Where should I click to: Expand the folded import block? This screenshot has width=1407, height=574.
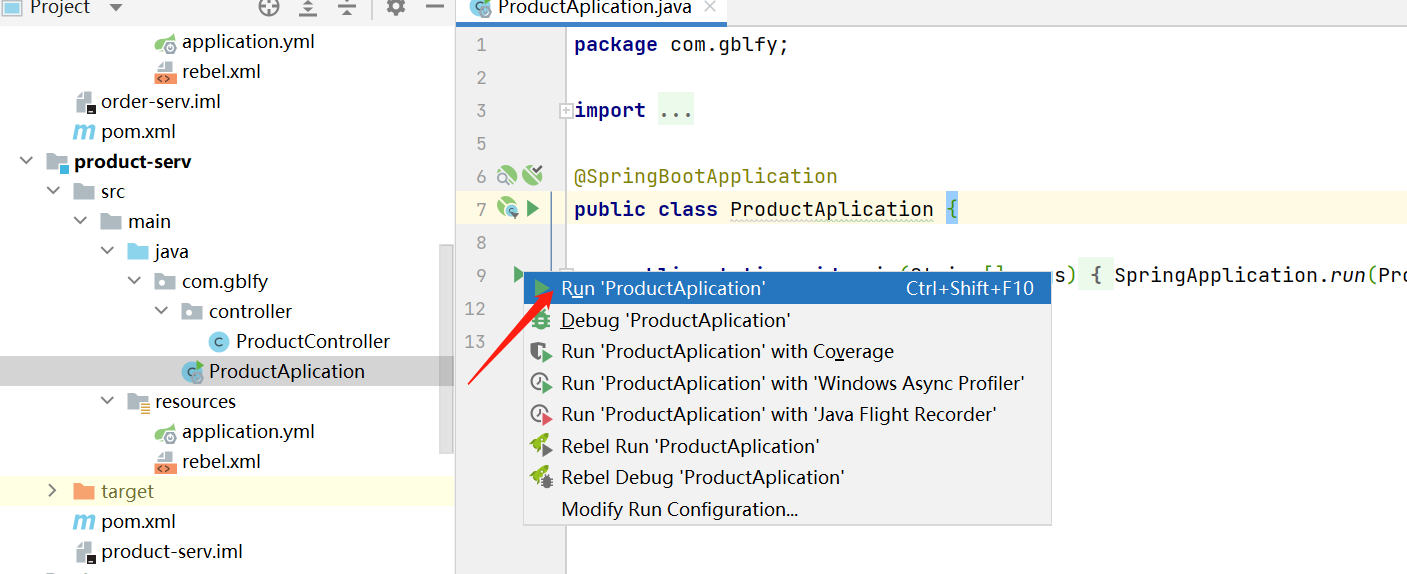tap(566, 111)
